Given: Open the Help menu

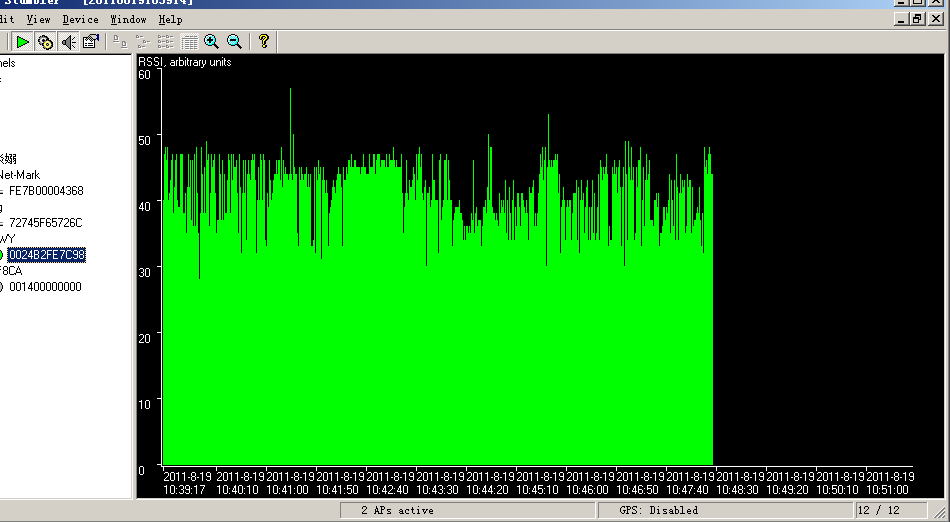Looking at the screenshot, I should [170, 19].
